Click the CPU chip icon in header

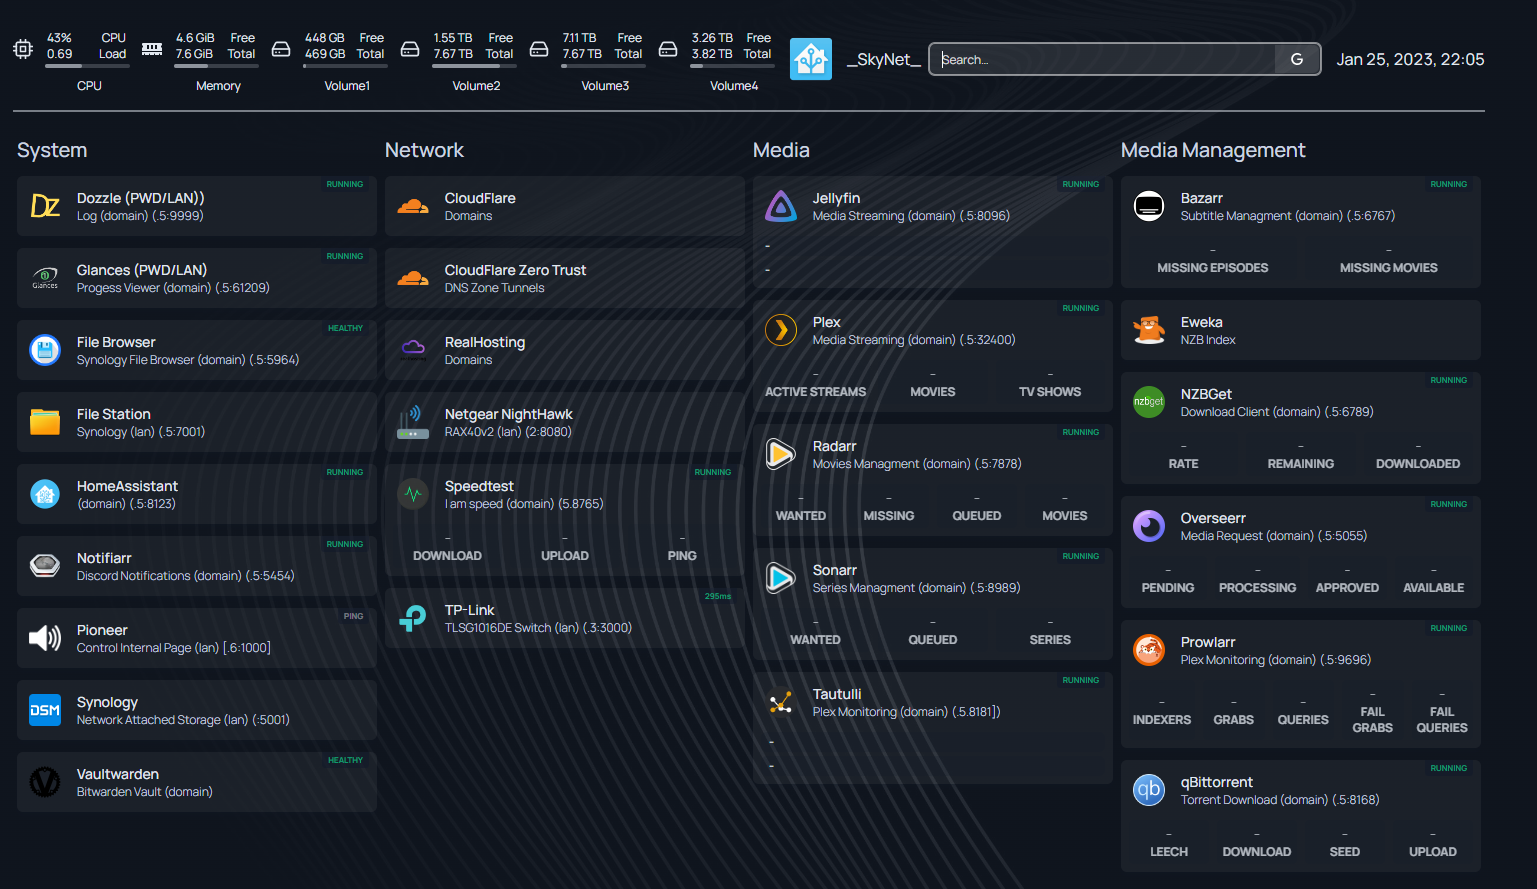point(23,49)
